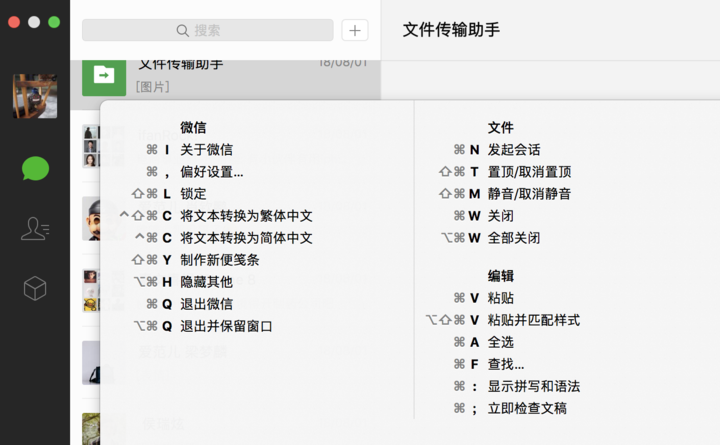Click the 微信 section heading
The width and height of the screenshot is (720, 445).
[193, 128]
